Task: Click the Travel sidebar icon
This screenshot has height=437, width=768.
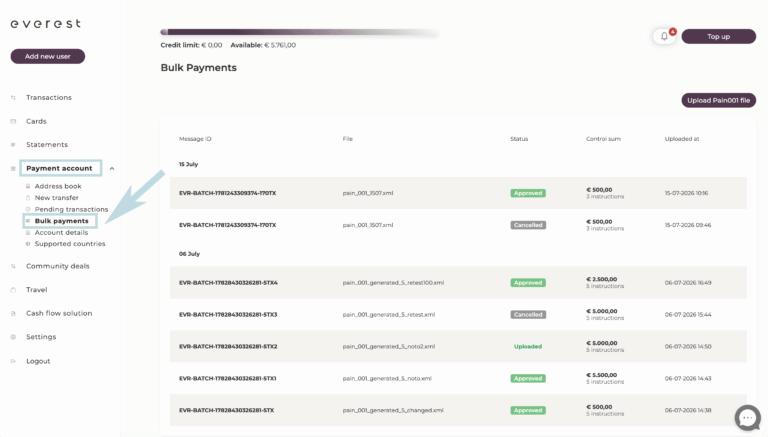Action: [x=13, y=290]
